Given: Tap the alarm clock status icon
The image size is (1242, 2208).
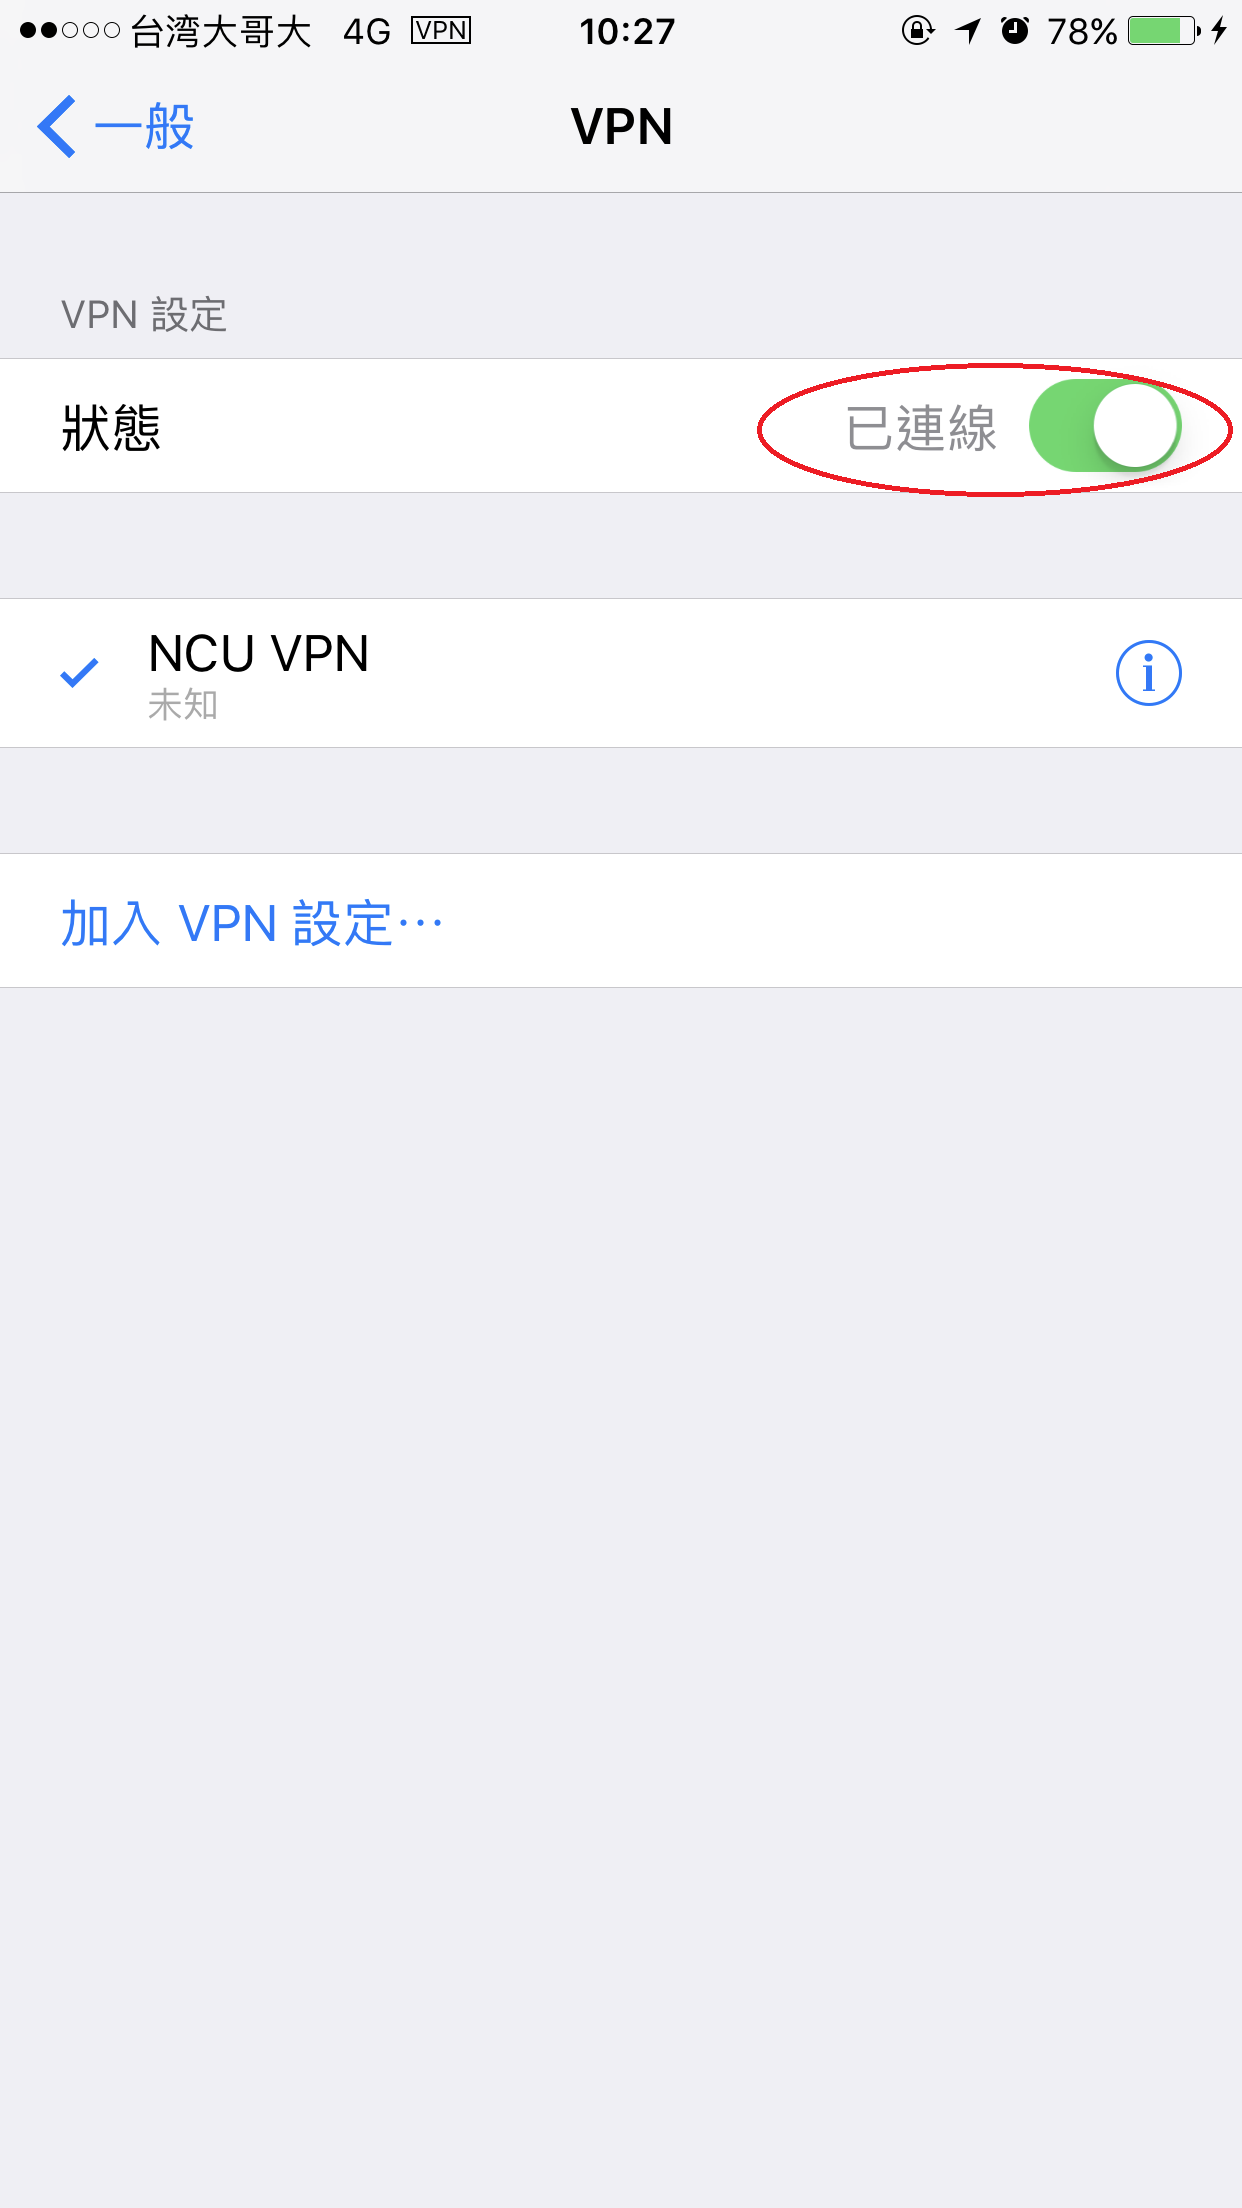Looking at the screenshot, I should (x=1015, y=31).
